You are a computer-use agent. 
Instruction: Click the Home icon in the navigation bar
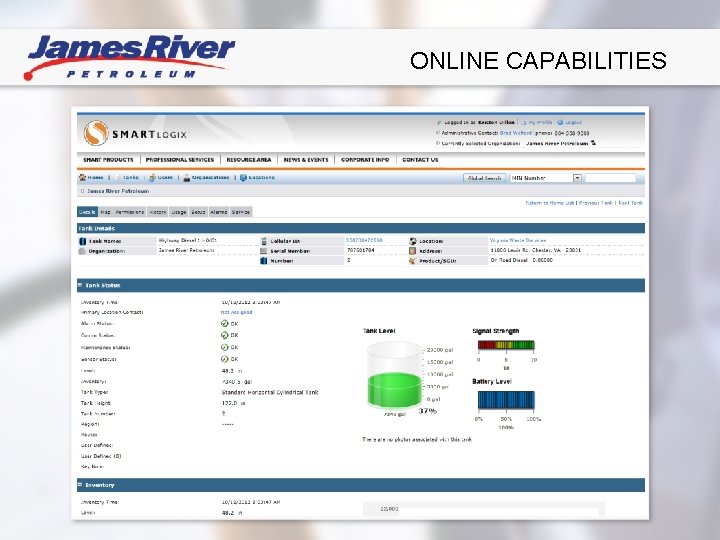[x=83, y=177]
